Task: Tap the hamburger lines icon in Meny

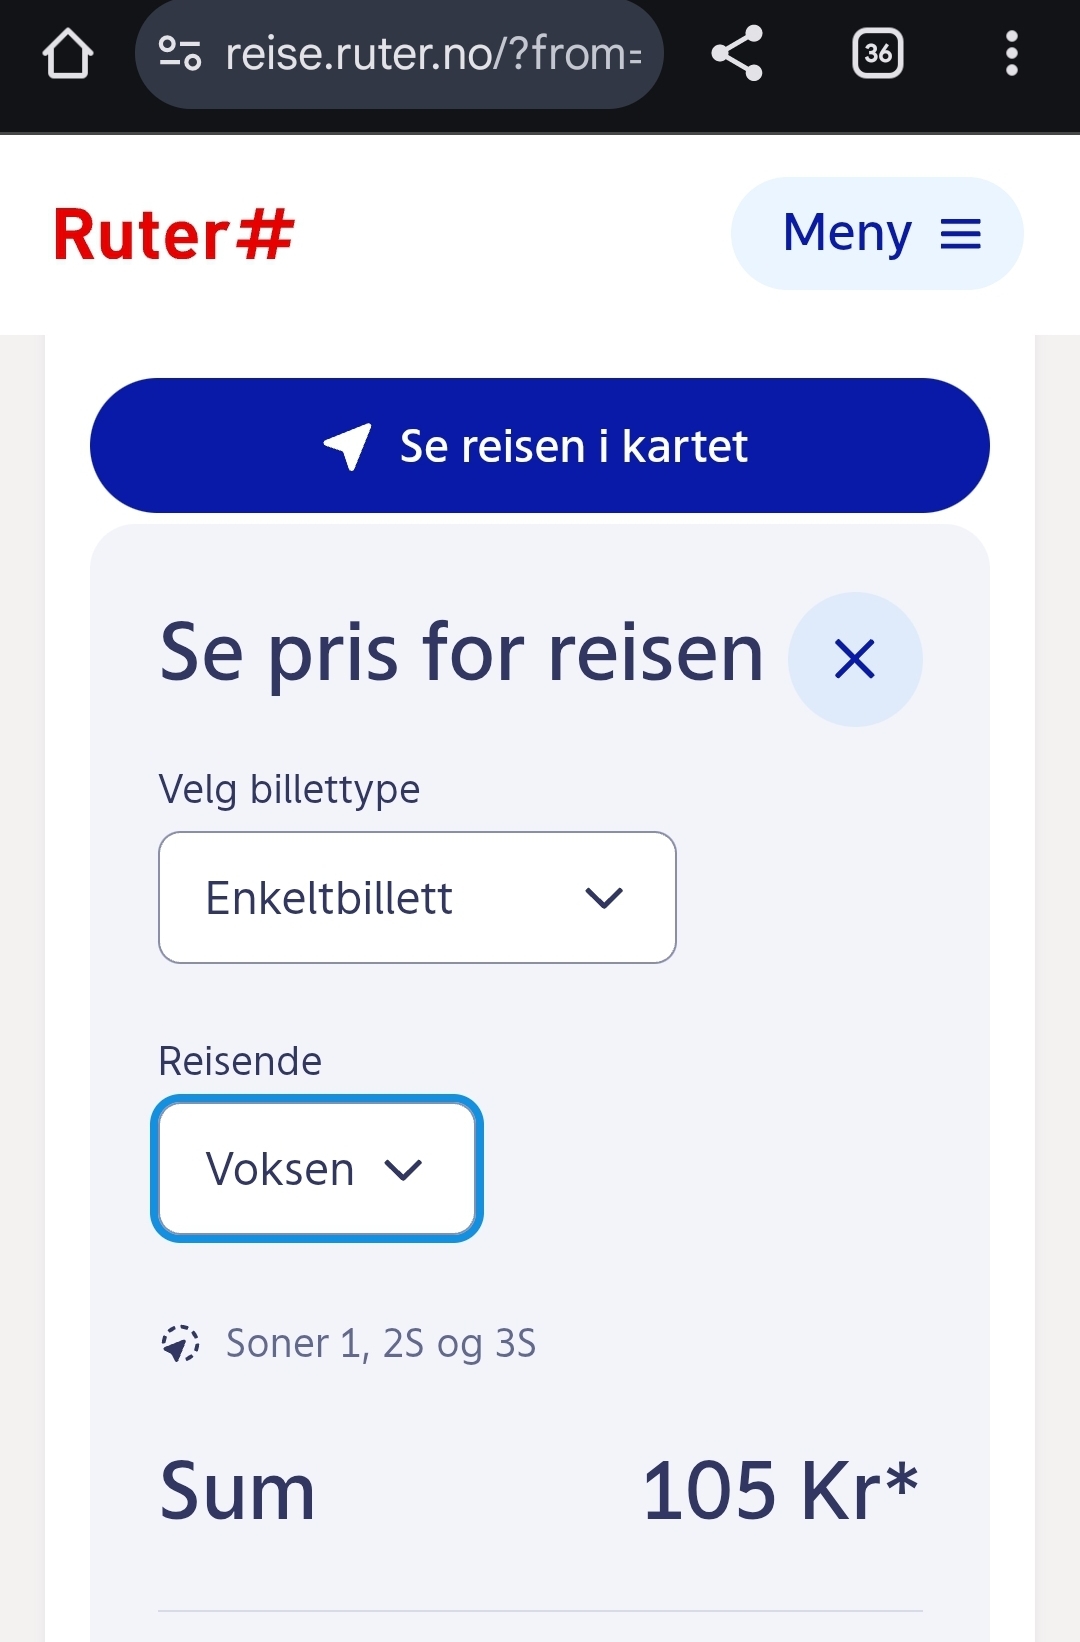Action: click(960, 235)
